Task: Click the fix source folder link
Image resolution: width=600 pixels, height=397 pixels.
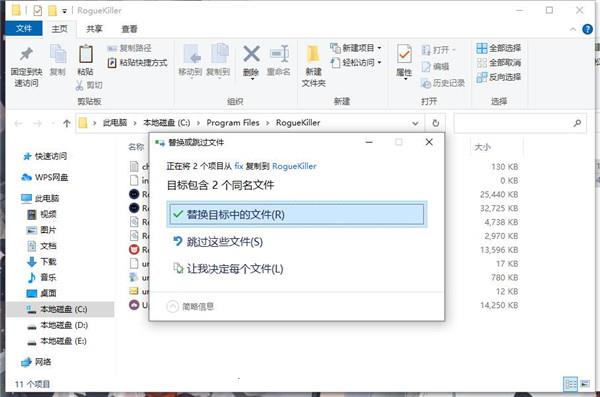Action: (239, 166)
